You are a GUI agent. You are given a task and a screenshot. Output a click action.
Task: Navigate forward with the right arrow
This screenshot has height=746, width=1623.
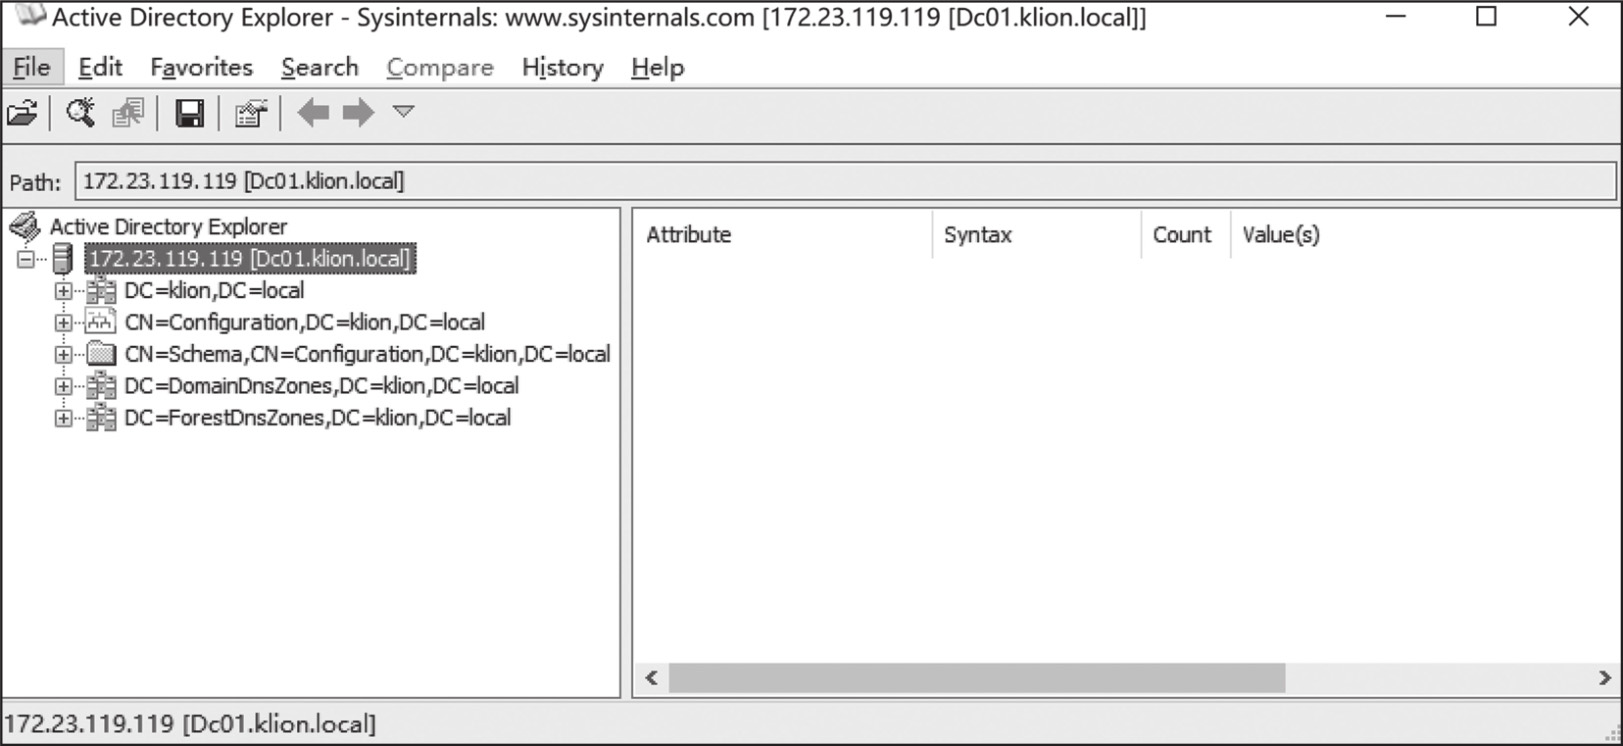click(x=358, y=112)
